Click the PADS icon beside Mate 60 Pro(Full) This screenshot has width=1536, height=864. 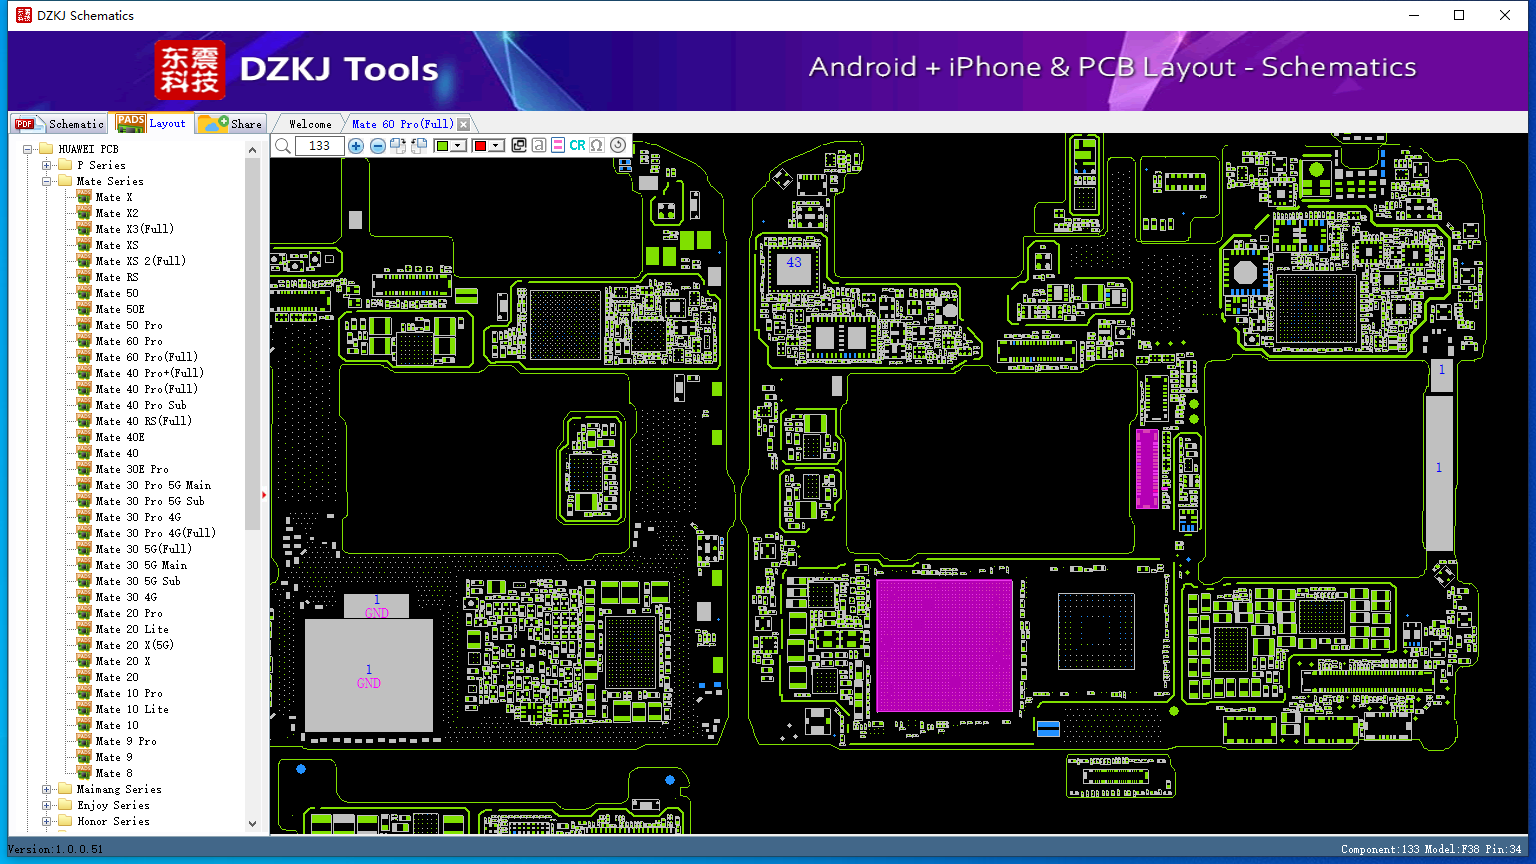84,358
